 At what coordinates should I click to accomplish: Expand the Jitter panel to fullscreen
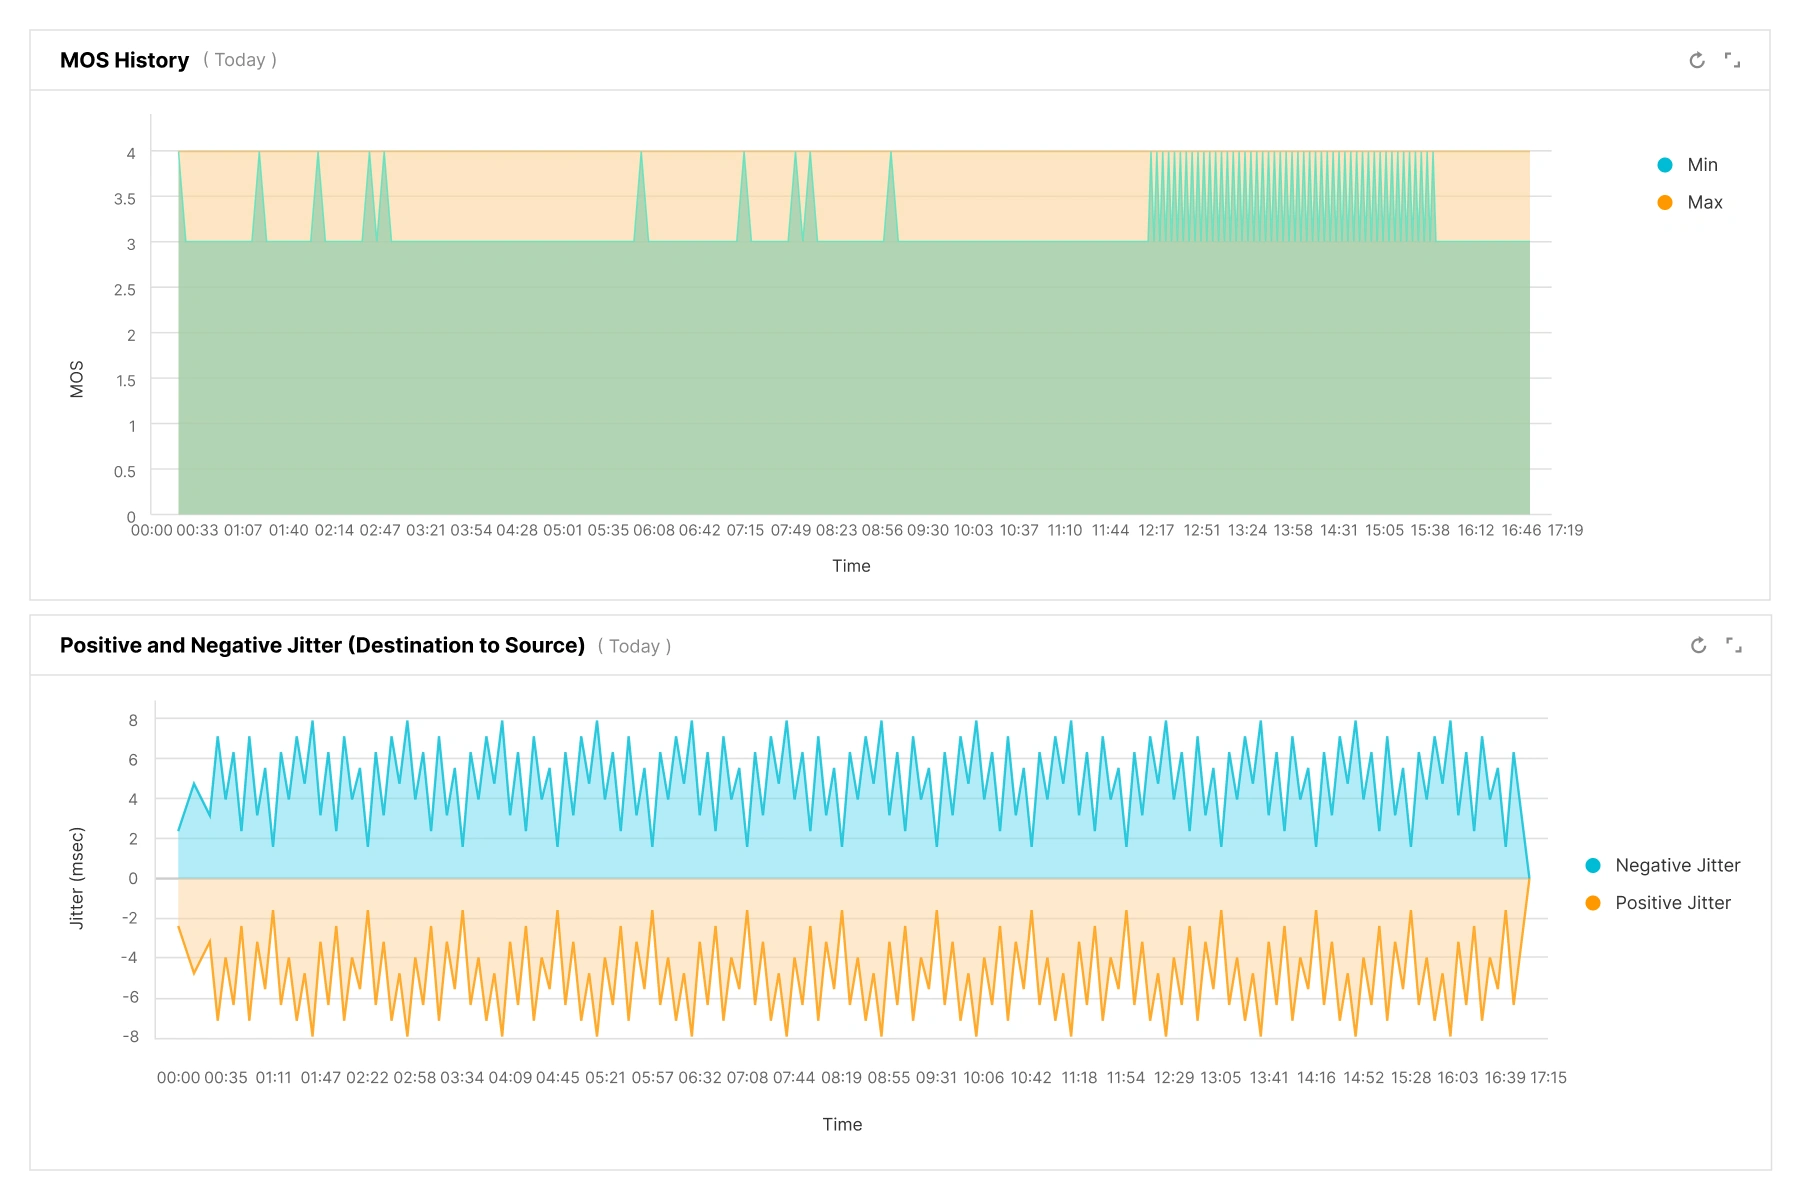[x=1734, y=645]
